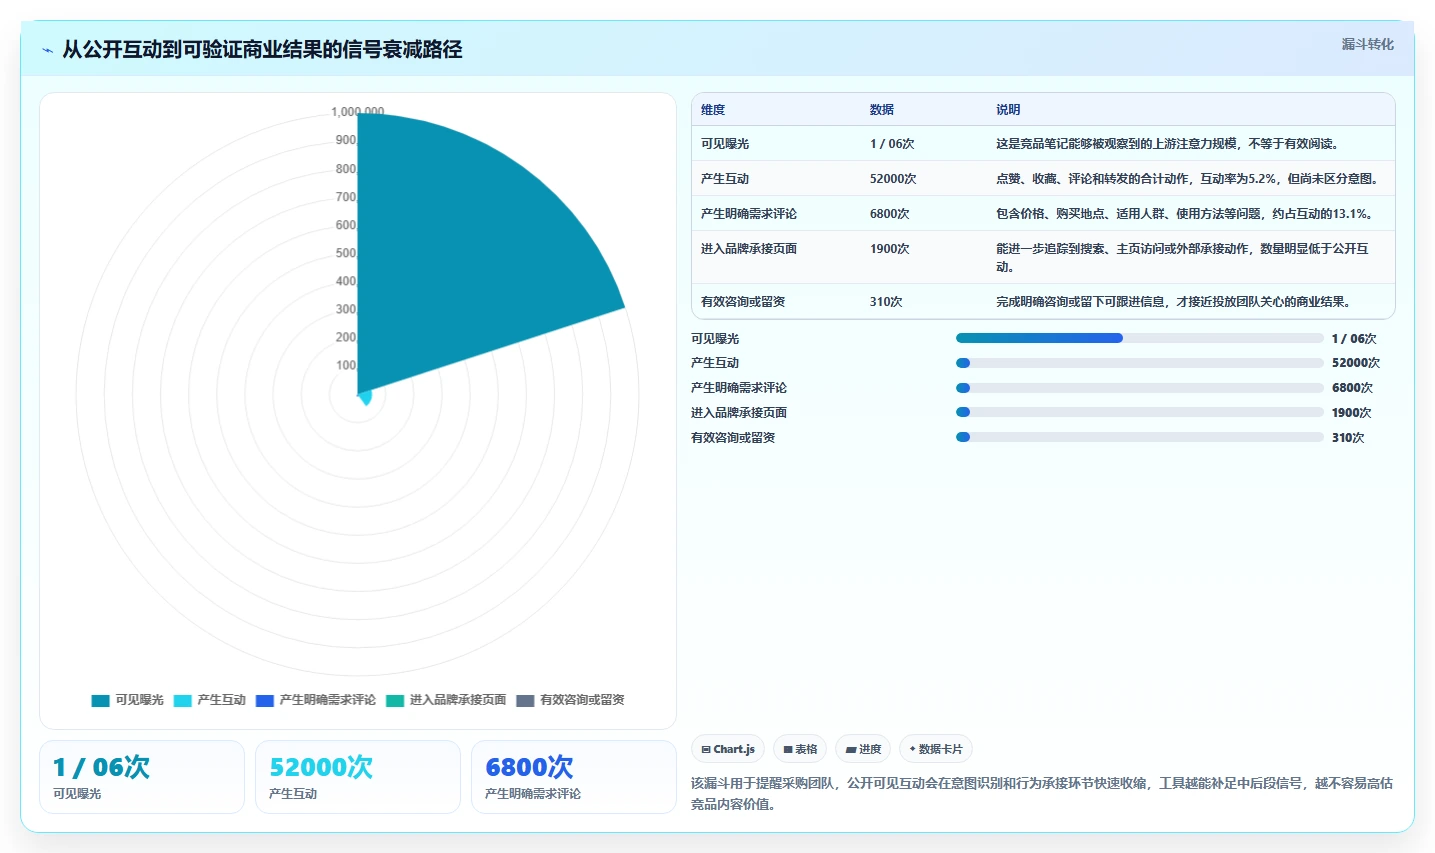Toggle the 产生互动 legend item

pyautogui.click(x=209, y=700)
